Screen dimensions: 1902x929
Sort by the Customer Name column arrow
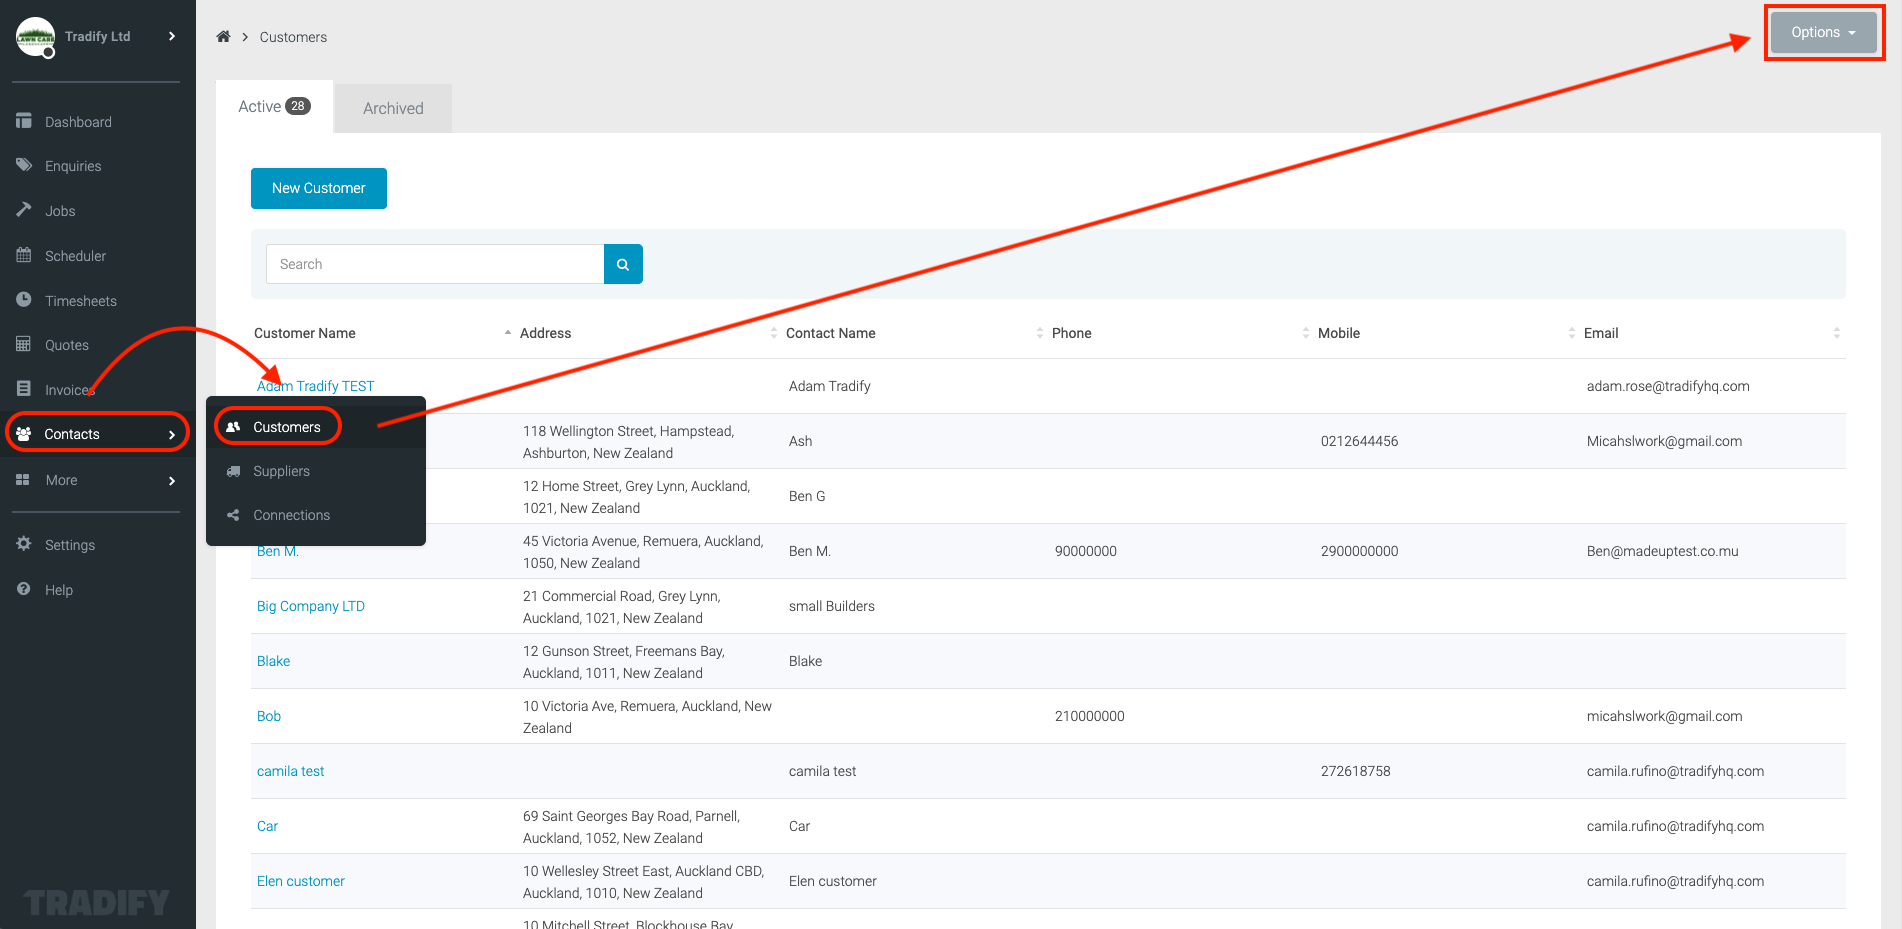point(507,332)
